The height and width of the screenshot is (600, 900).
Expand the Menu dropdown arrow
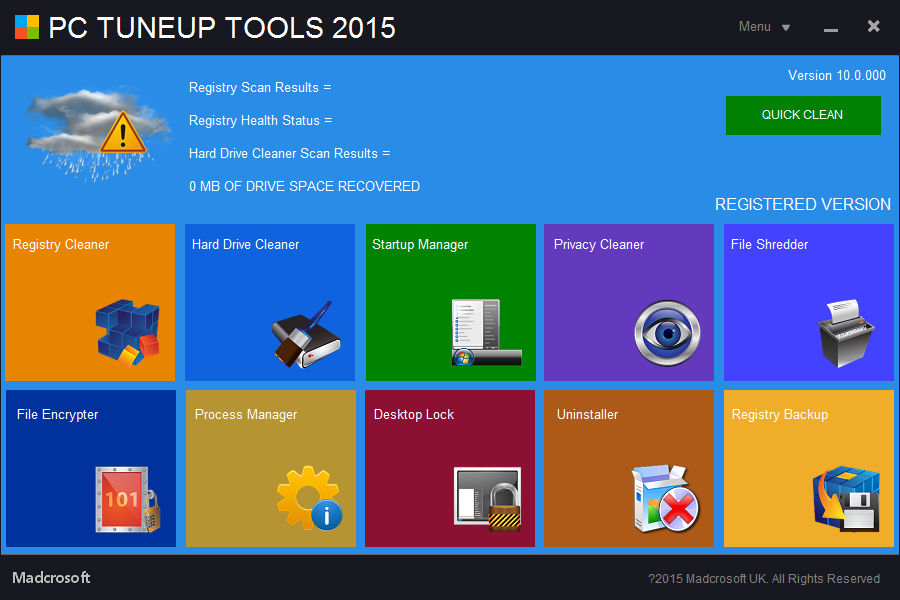(786, 28)
